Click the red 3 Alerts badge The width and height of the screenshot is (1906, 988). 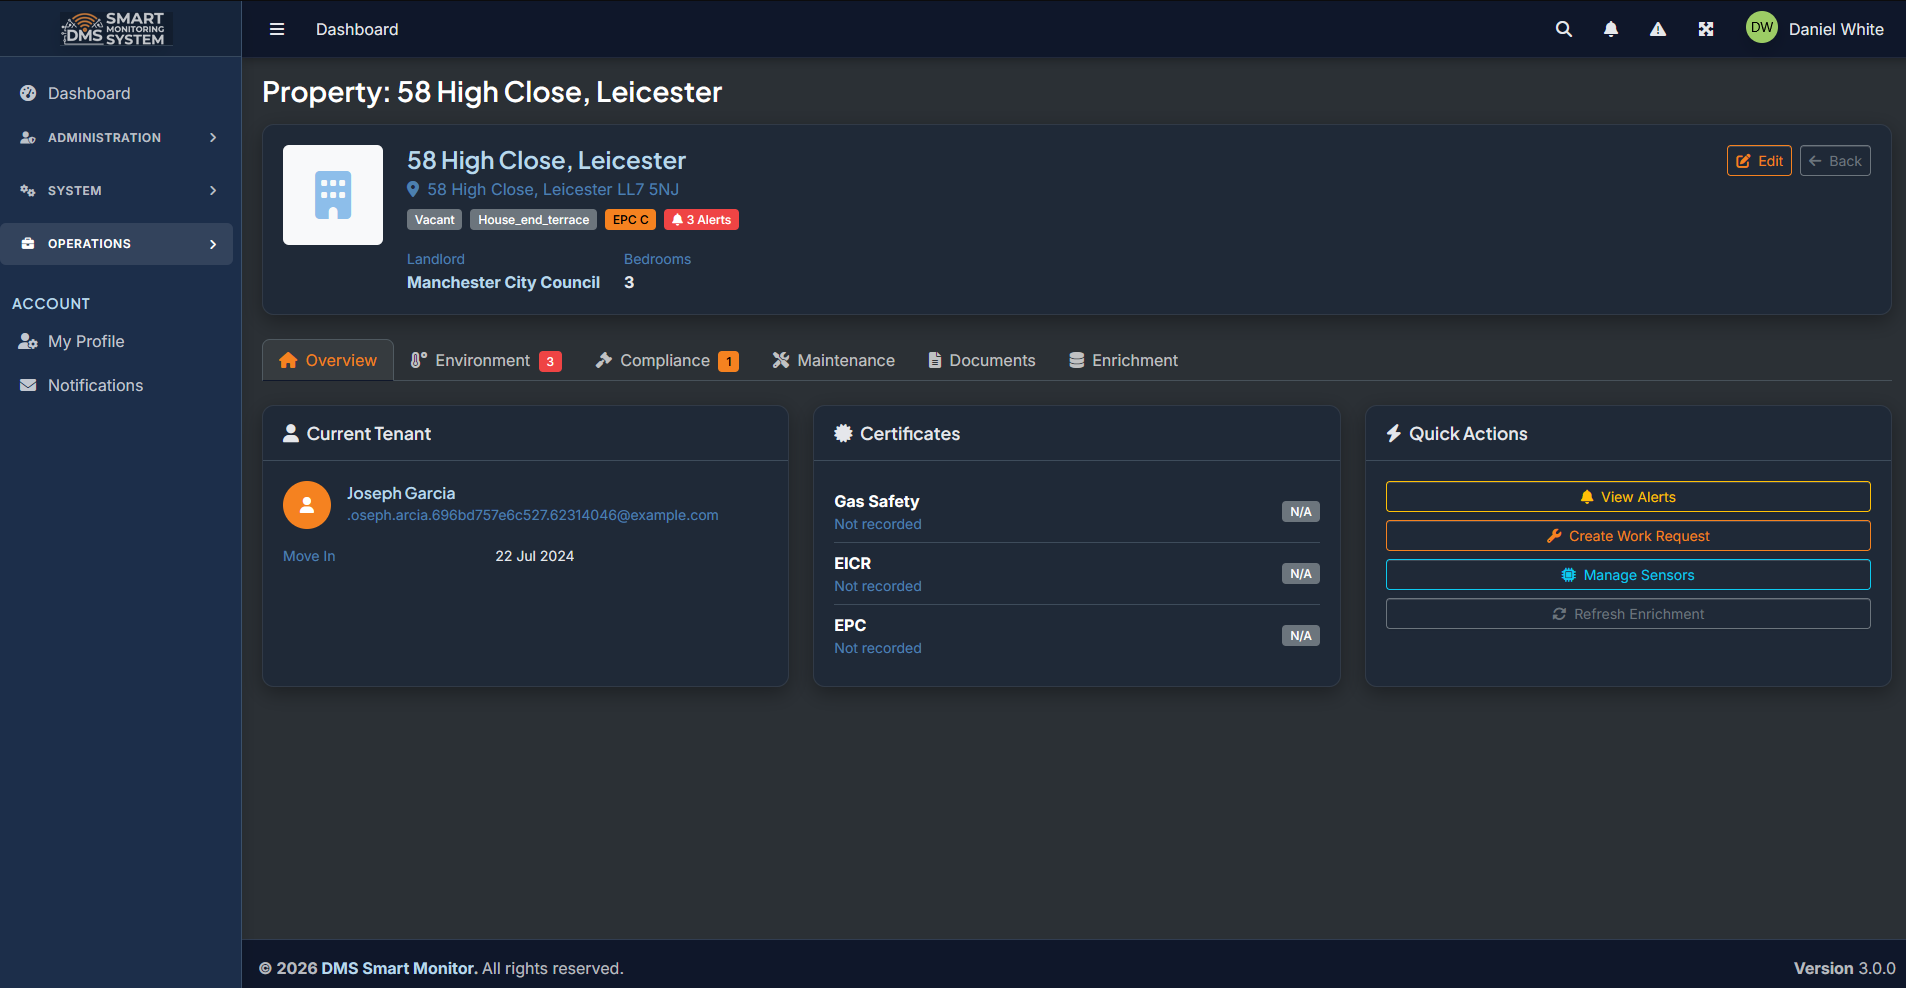(701, 220)
